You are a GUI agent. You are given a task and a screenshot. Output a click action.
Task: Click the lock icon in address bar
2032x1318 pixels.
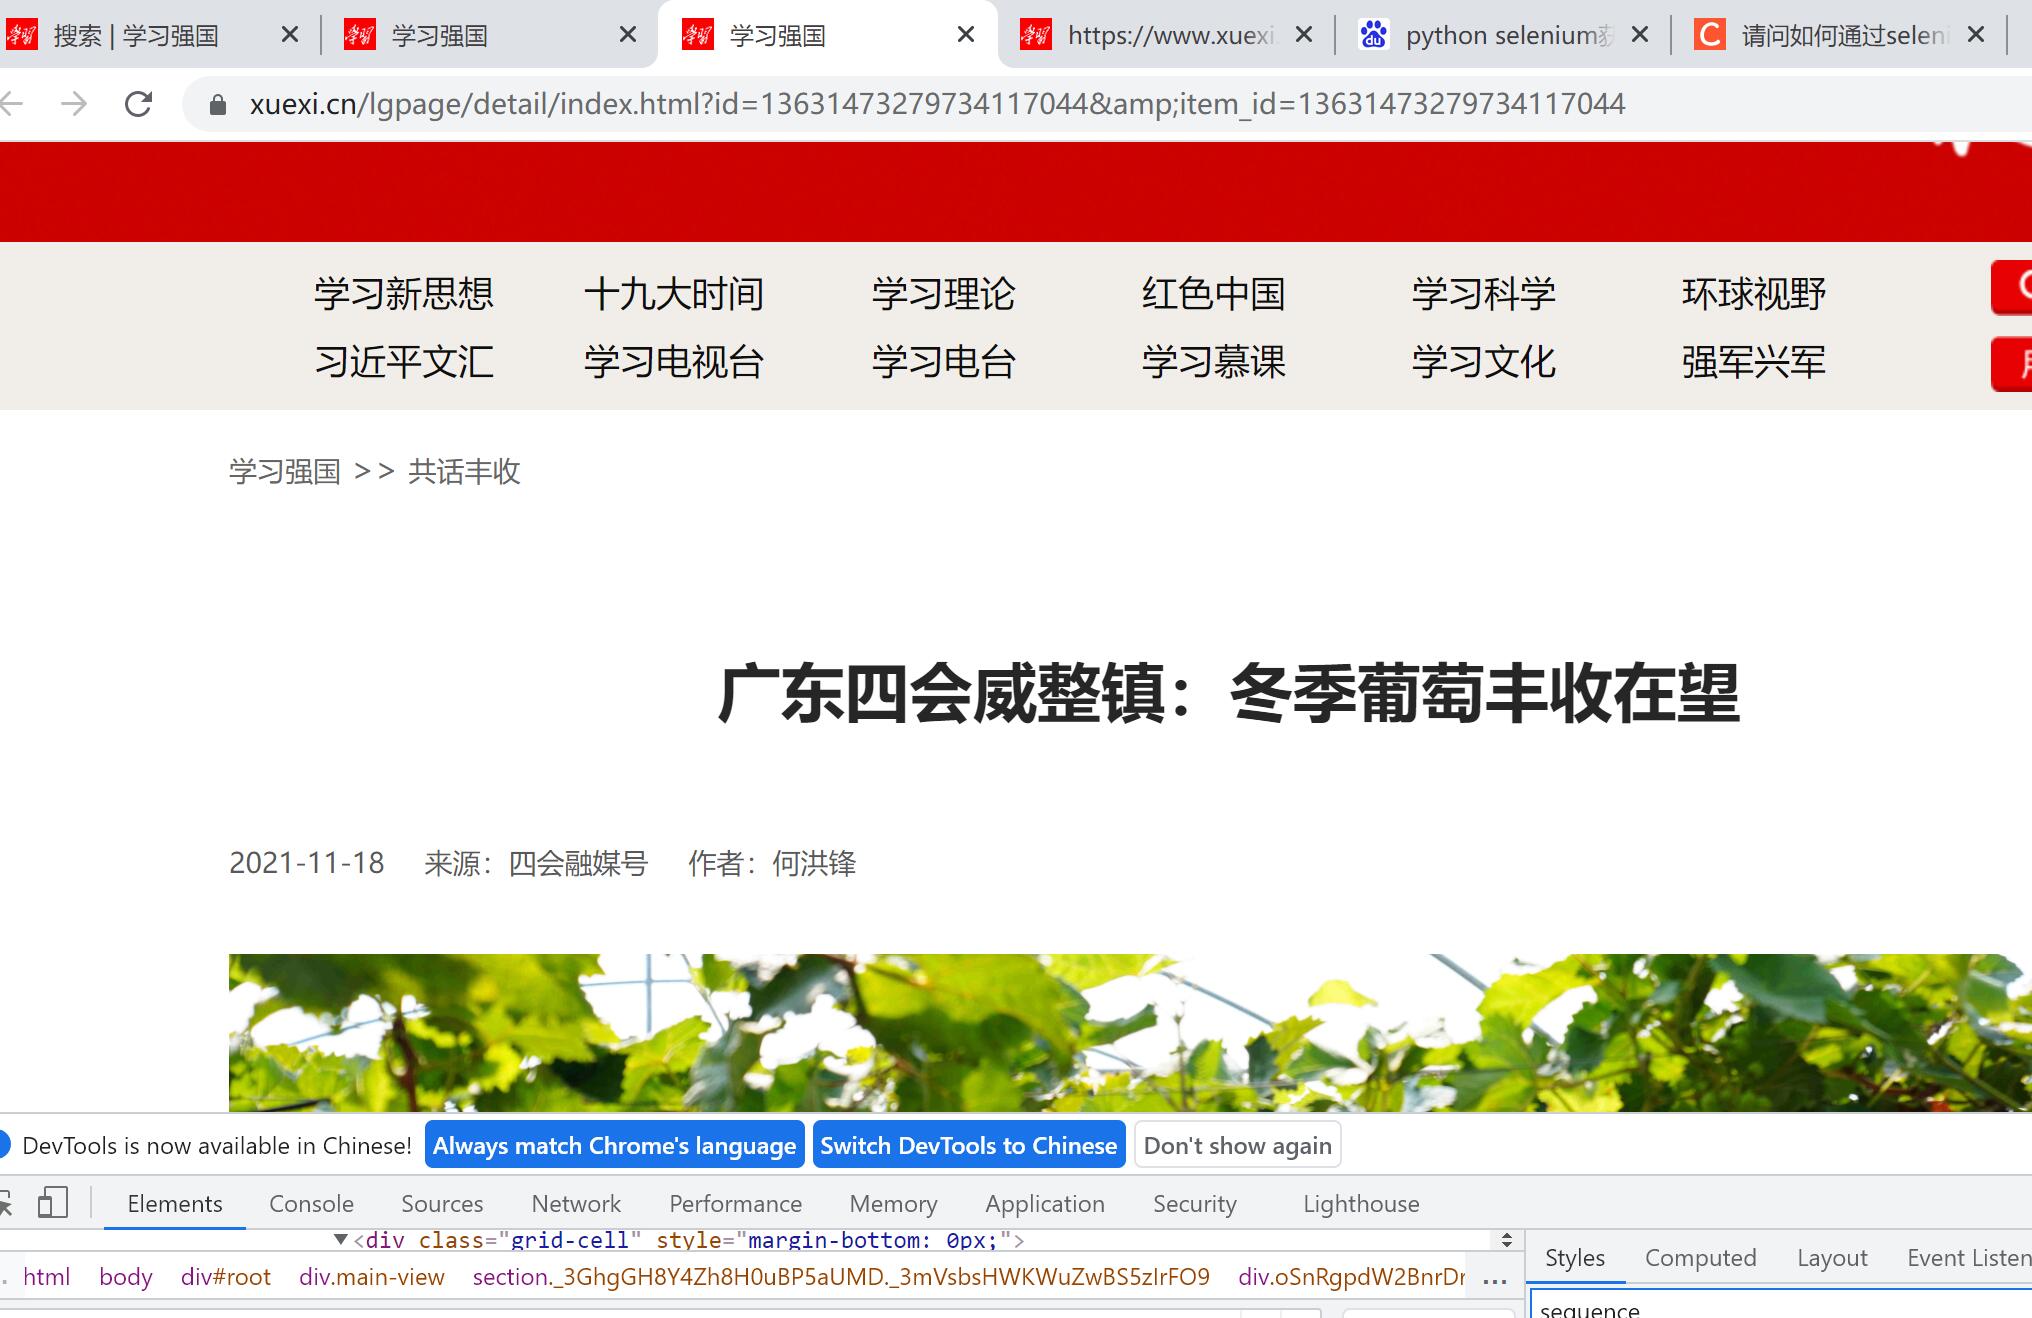click(217, 104)
